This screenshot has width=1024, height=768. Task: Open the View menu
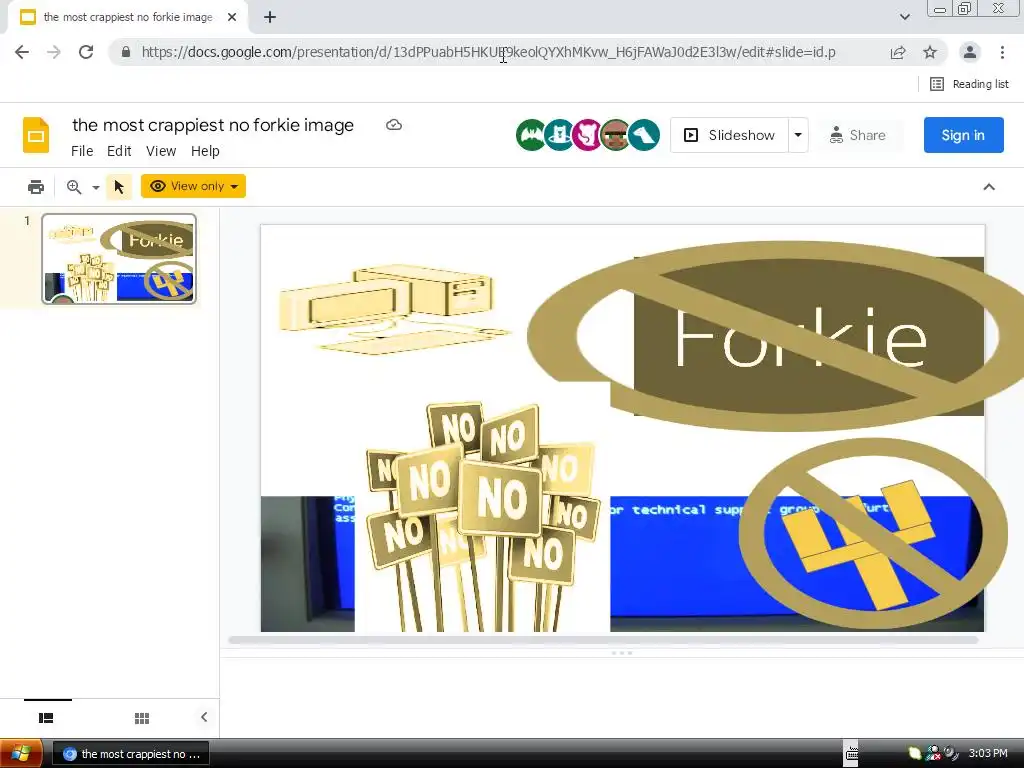click(161, 151)
